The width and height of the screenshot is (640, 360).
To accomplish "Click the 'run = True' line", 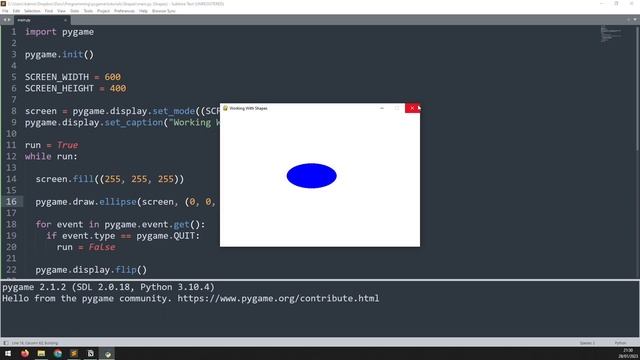I will (x=51, y=145).
